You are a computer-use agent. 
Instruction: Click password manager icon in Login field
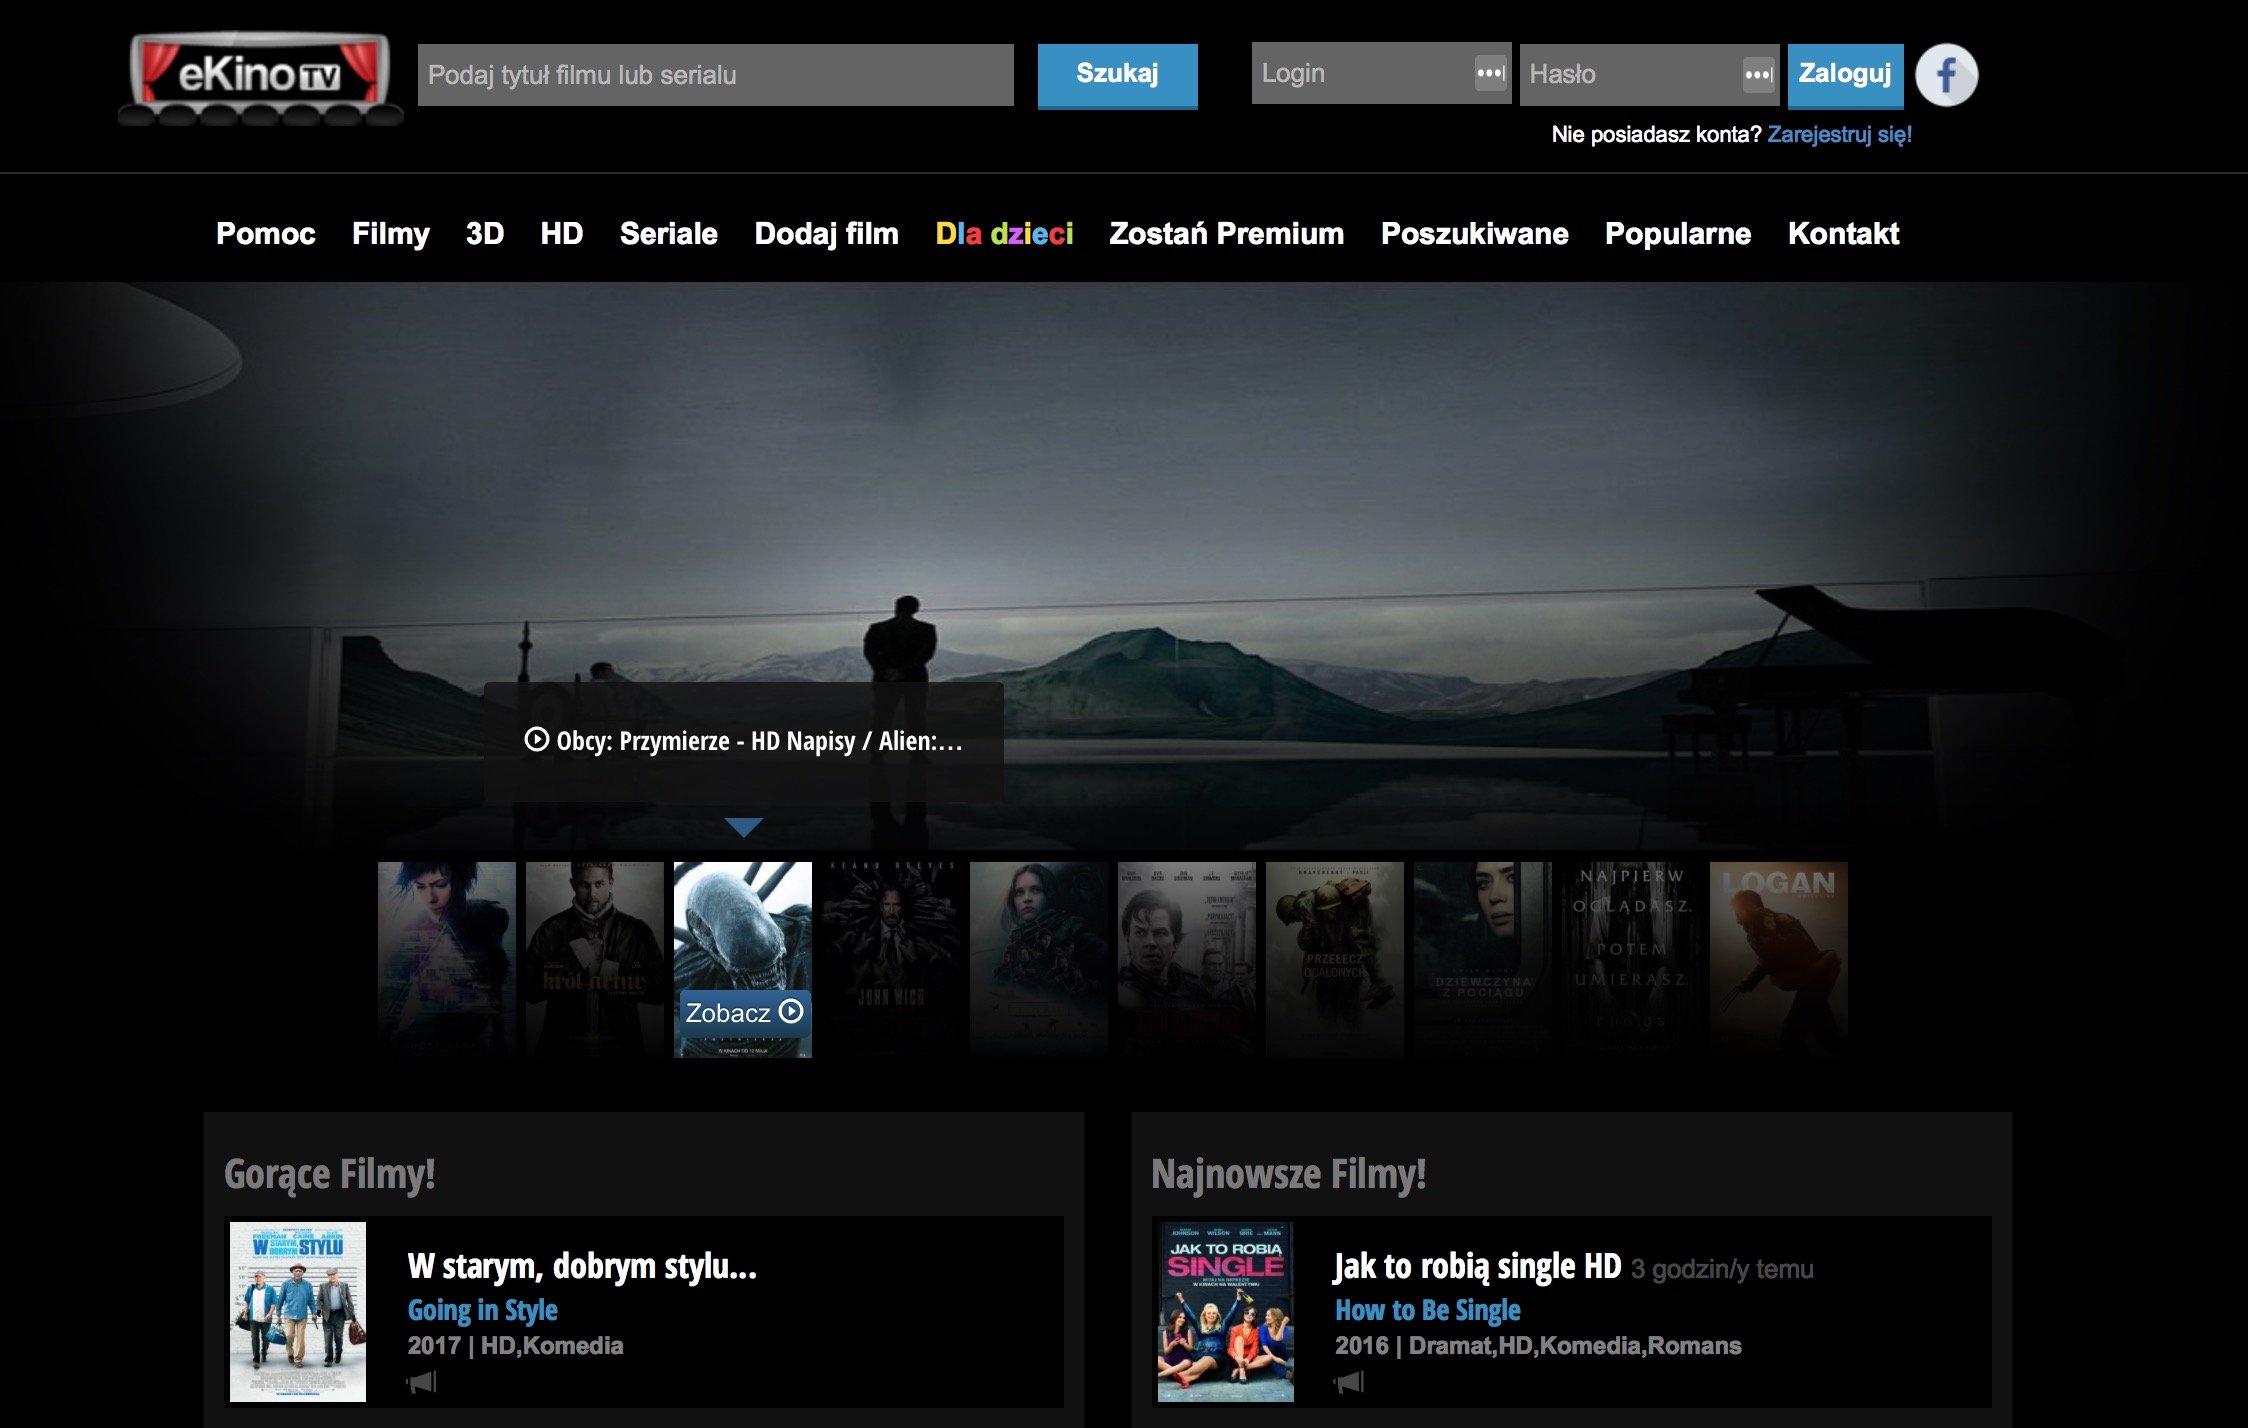pyautogui.click(x=1490, y=74)
